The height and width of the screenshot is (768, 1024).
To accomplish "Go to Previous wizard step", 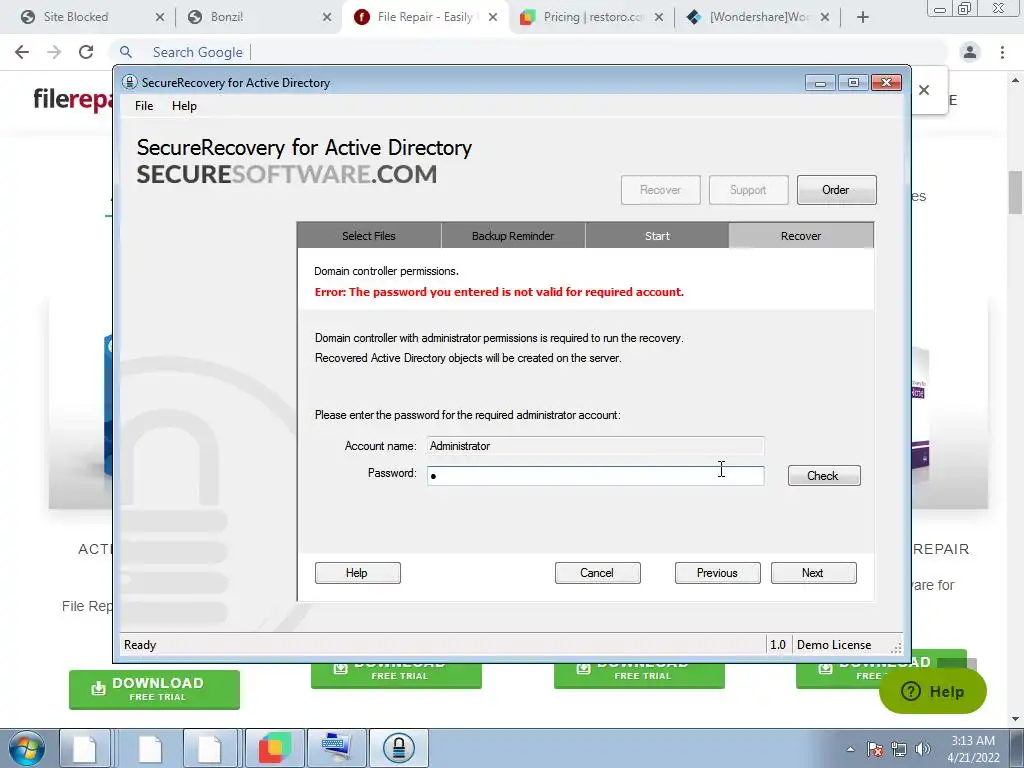I will [717, 573].
